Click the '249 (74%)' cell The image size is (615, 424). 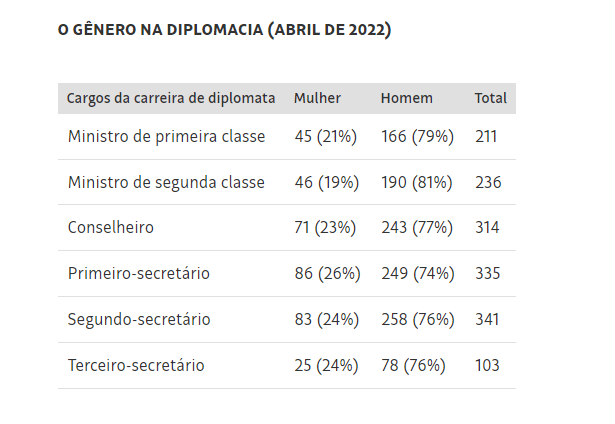click(x=419, y=273)
